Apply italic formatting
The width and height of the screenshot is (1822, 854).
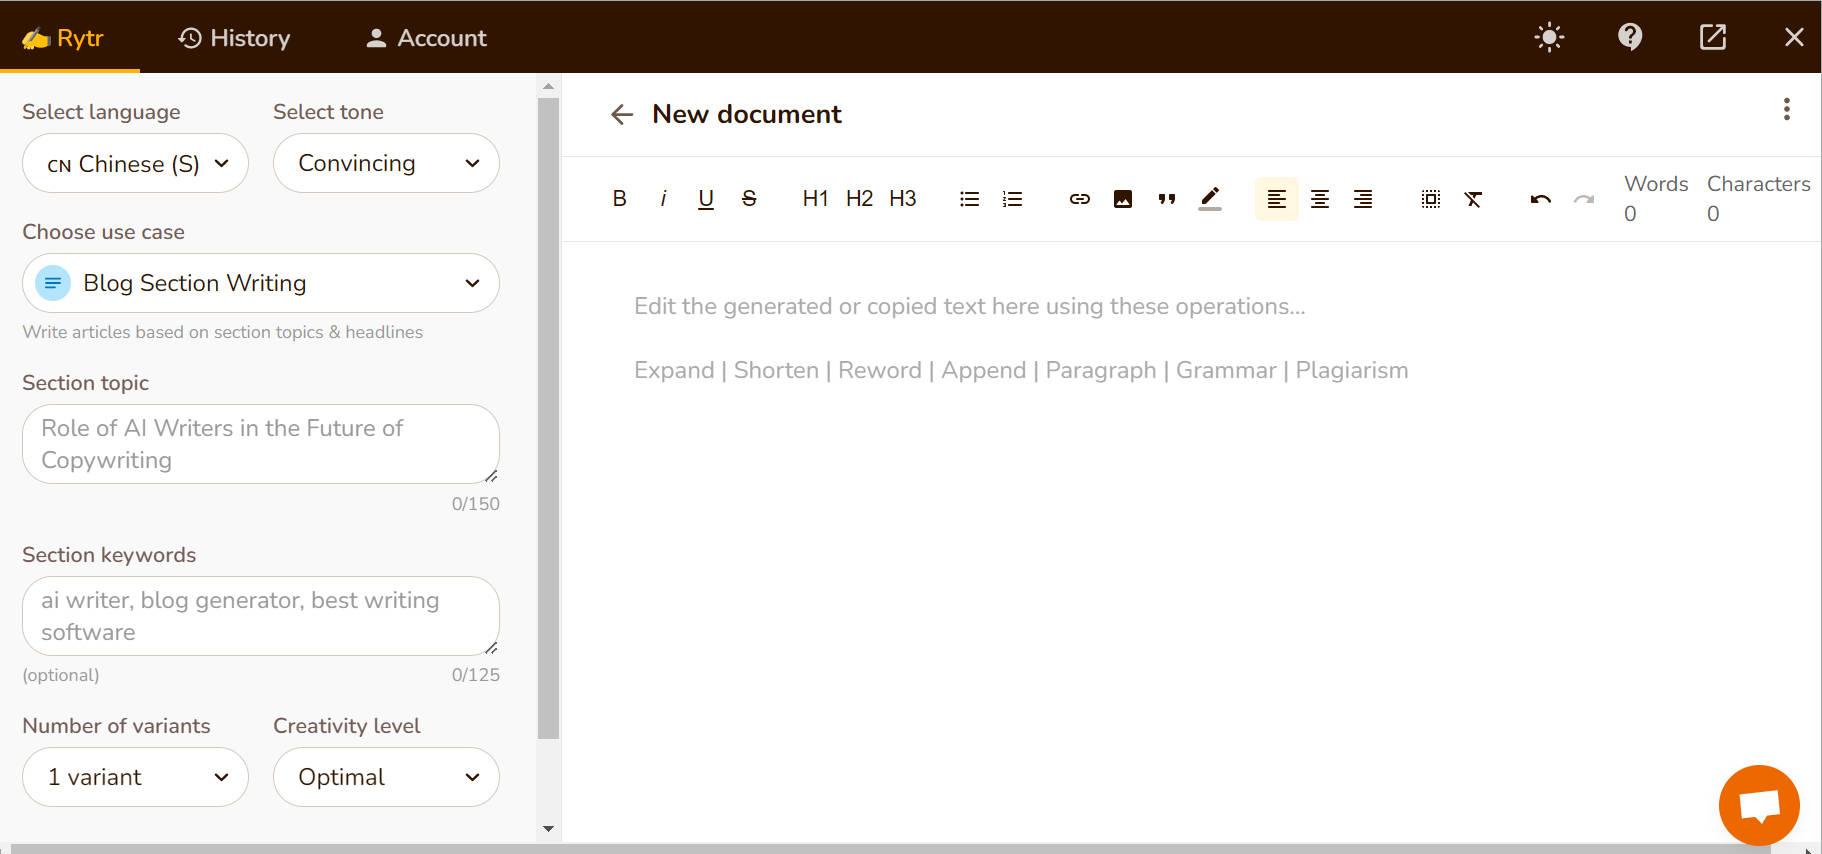click(x=663, y=199)
